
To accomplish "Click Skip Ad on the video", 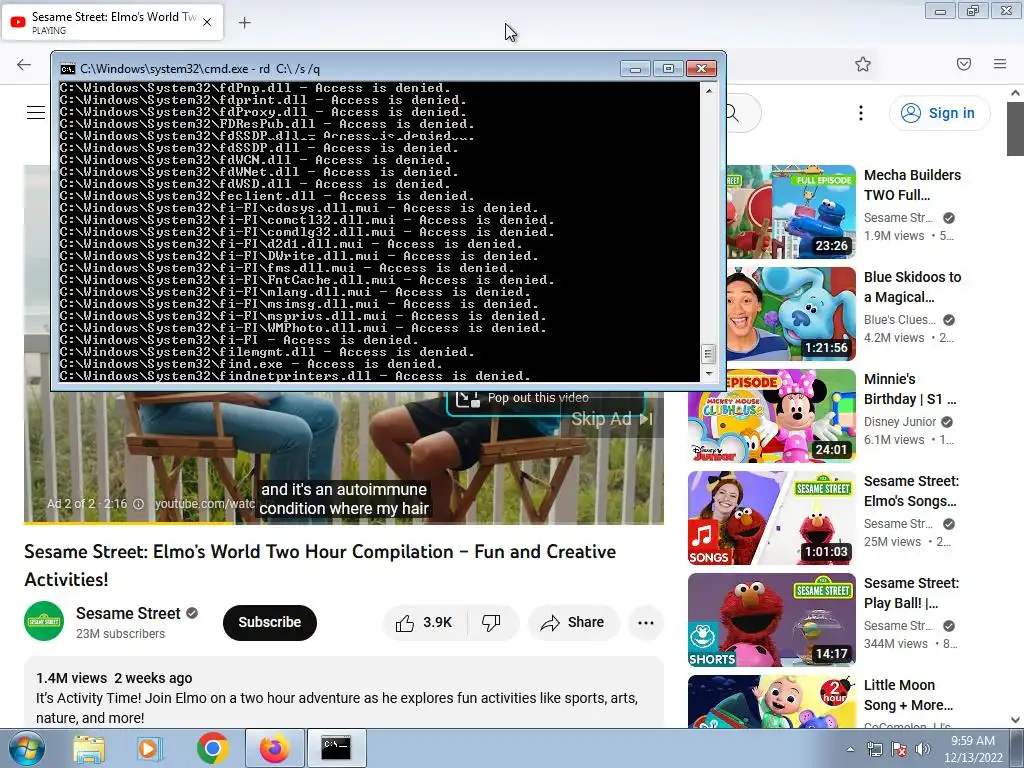I will (x=611, y=419).
